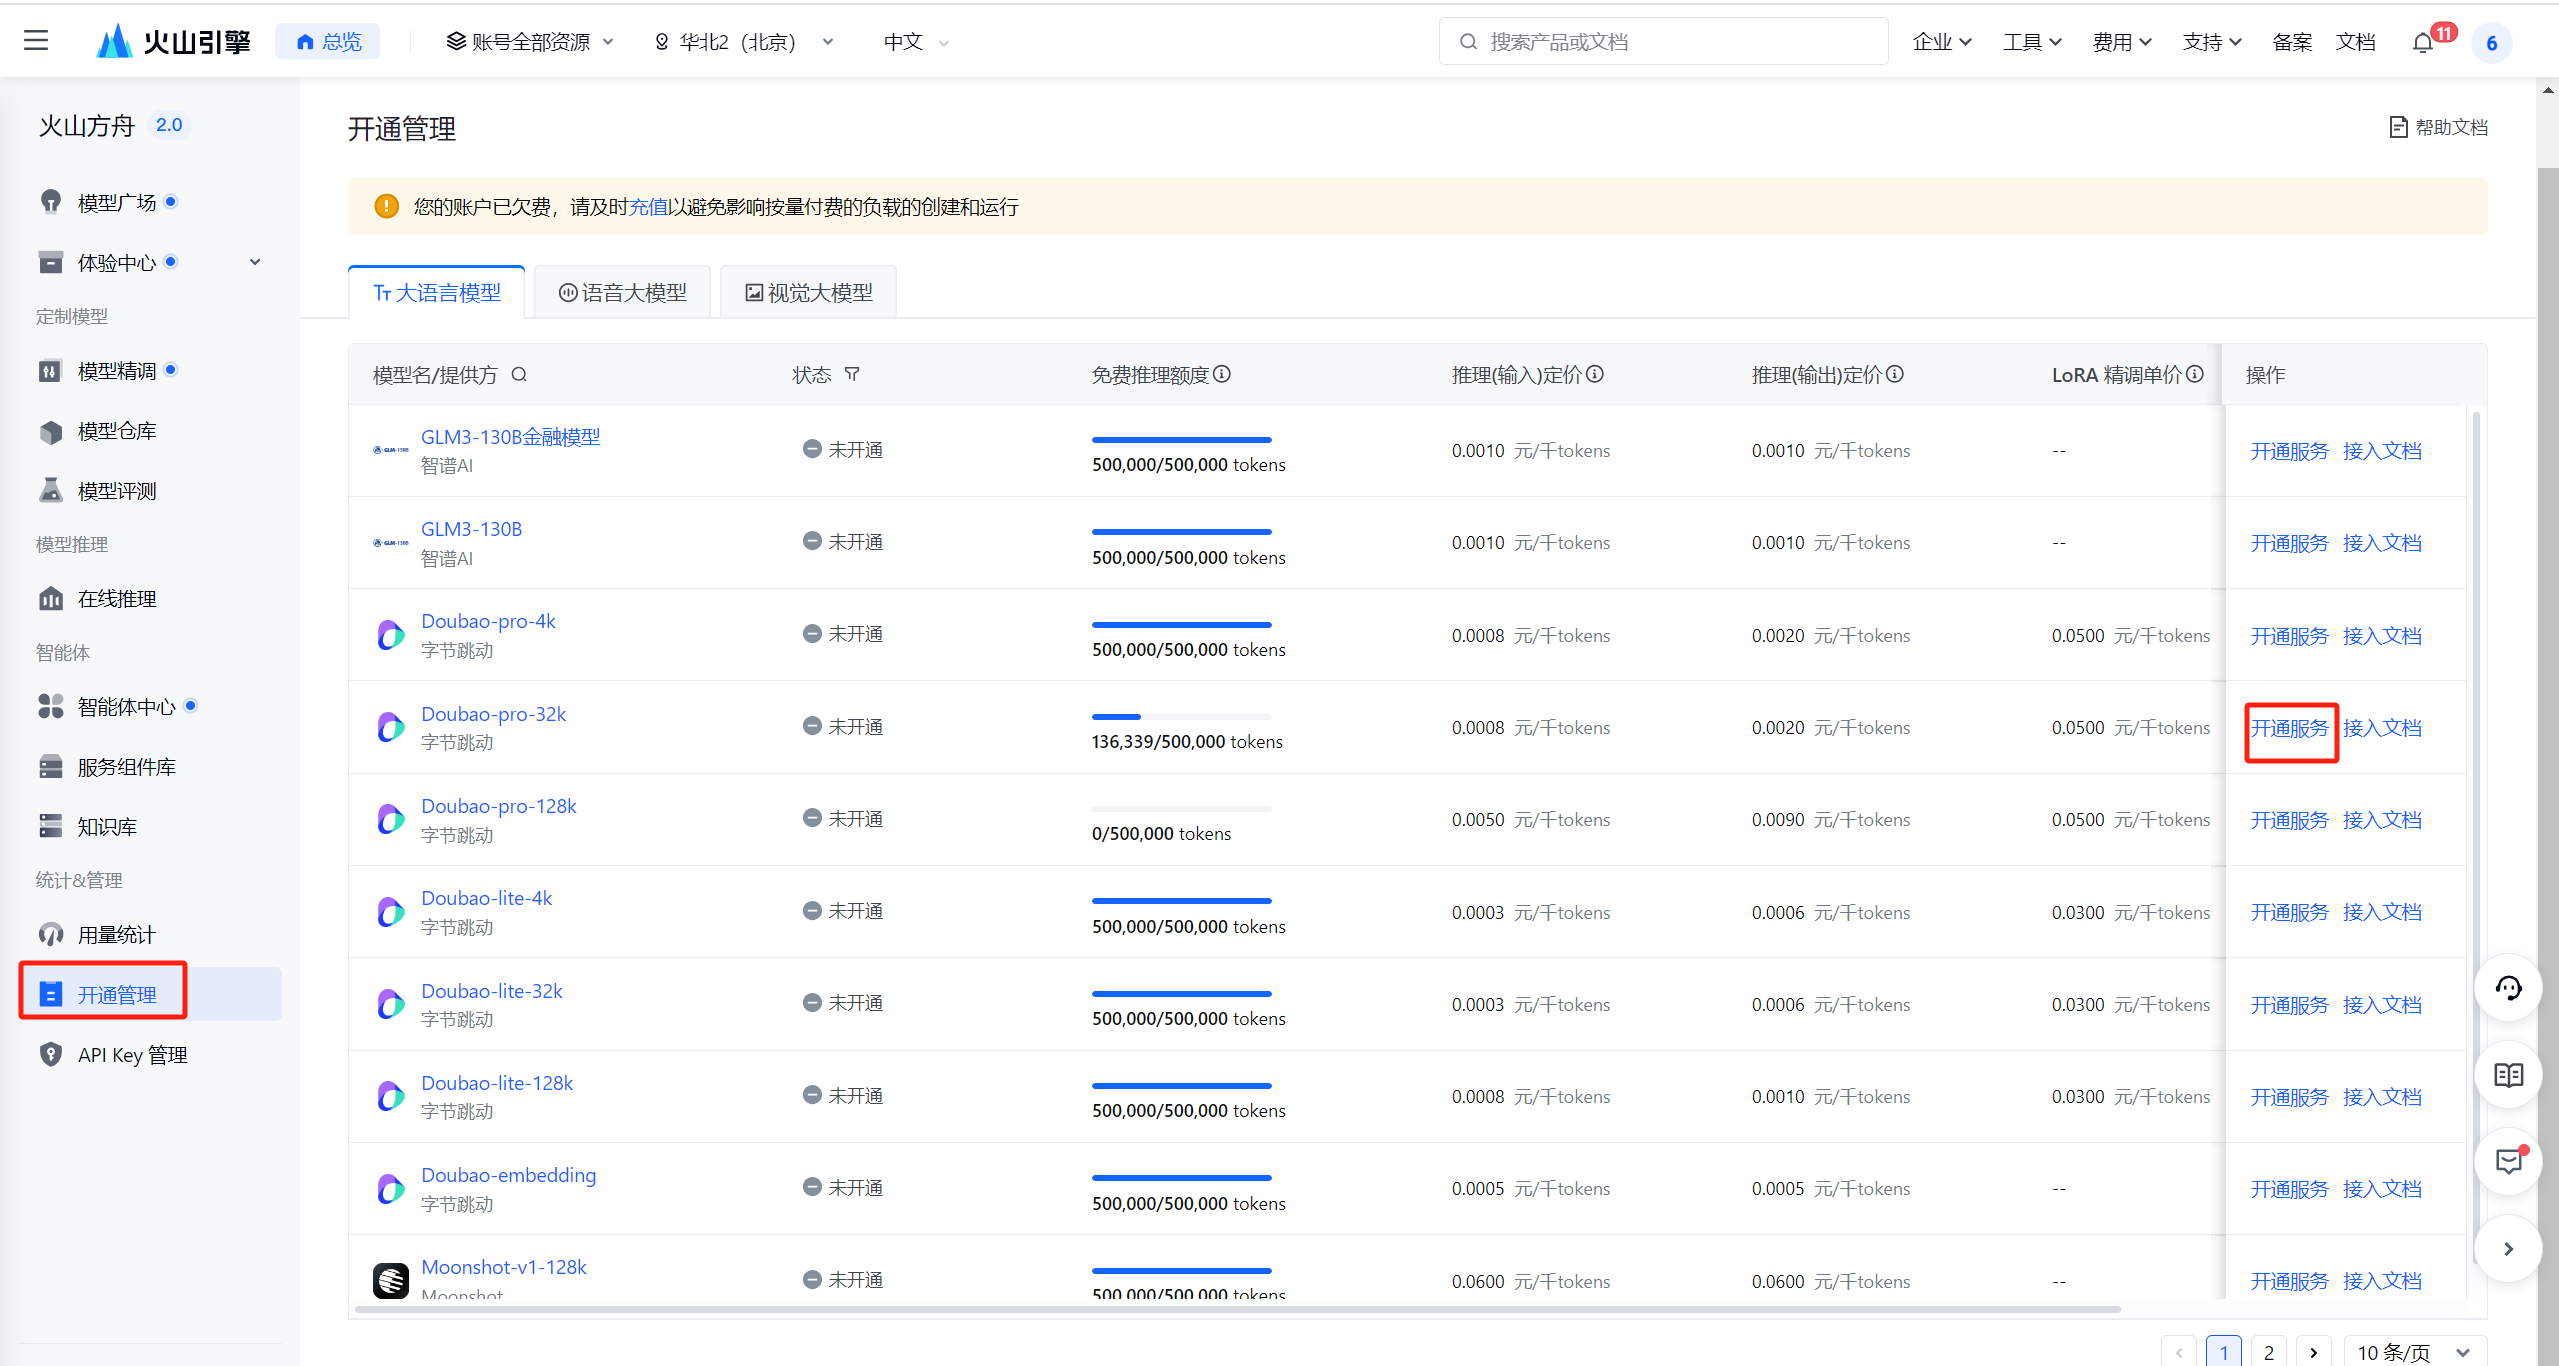Go to page 2 in pagination

2269,1352
